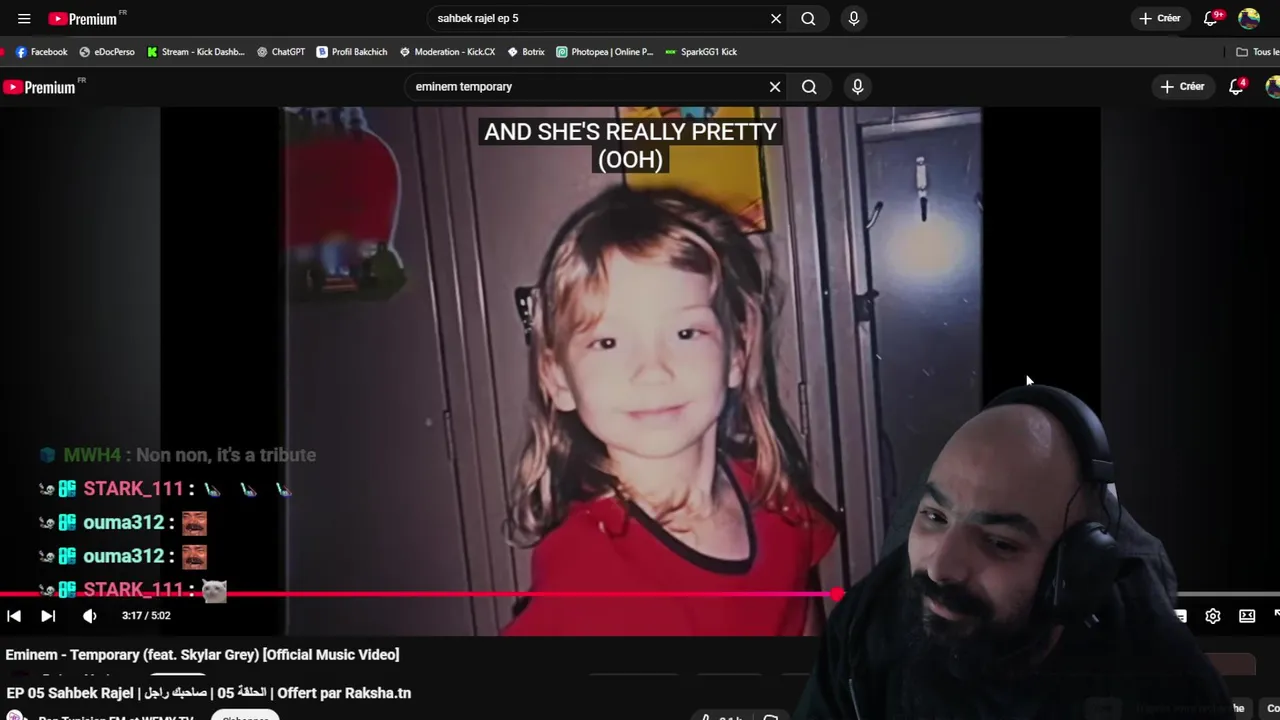Start voice search with the lower microphone
The image size is (1280, 720).
857,87
